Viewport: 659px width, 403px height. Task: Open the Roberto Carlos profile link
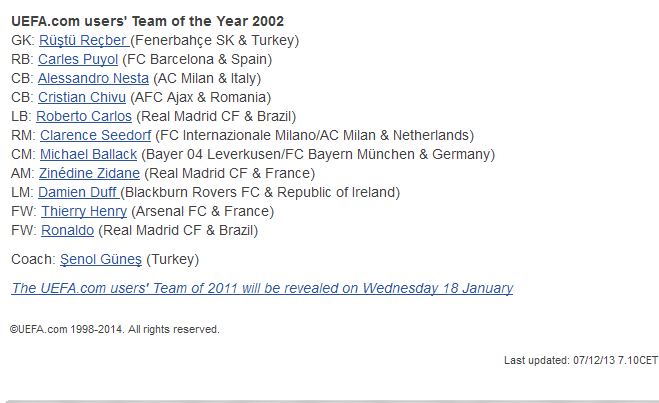pos(84,116)
